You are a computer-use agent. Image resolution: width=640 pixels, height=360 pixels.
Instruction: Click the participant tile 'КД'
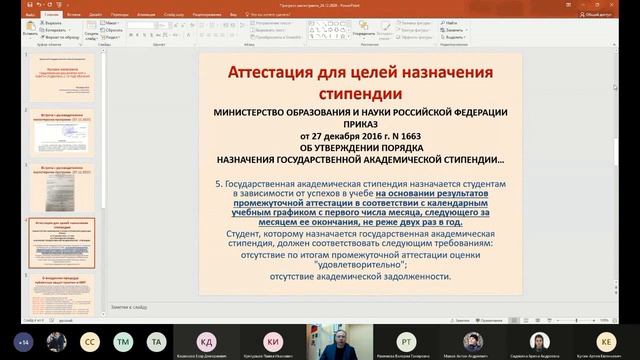click(207, 342)
